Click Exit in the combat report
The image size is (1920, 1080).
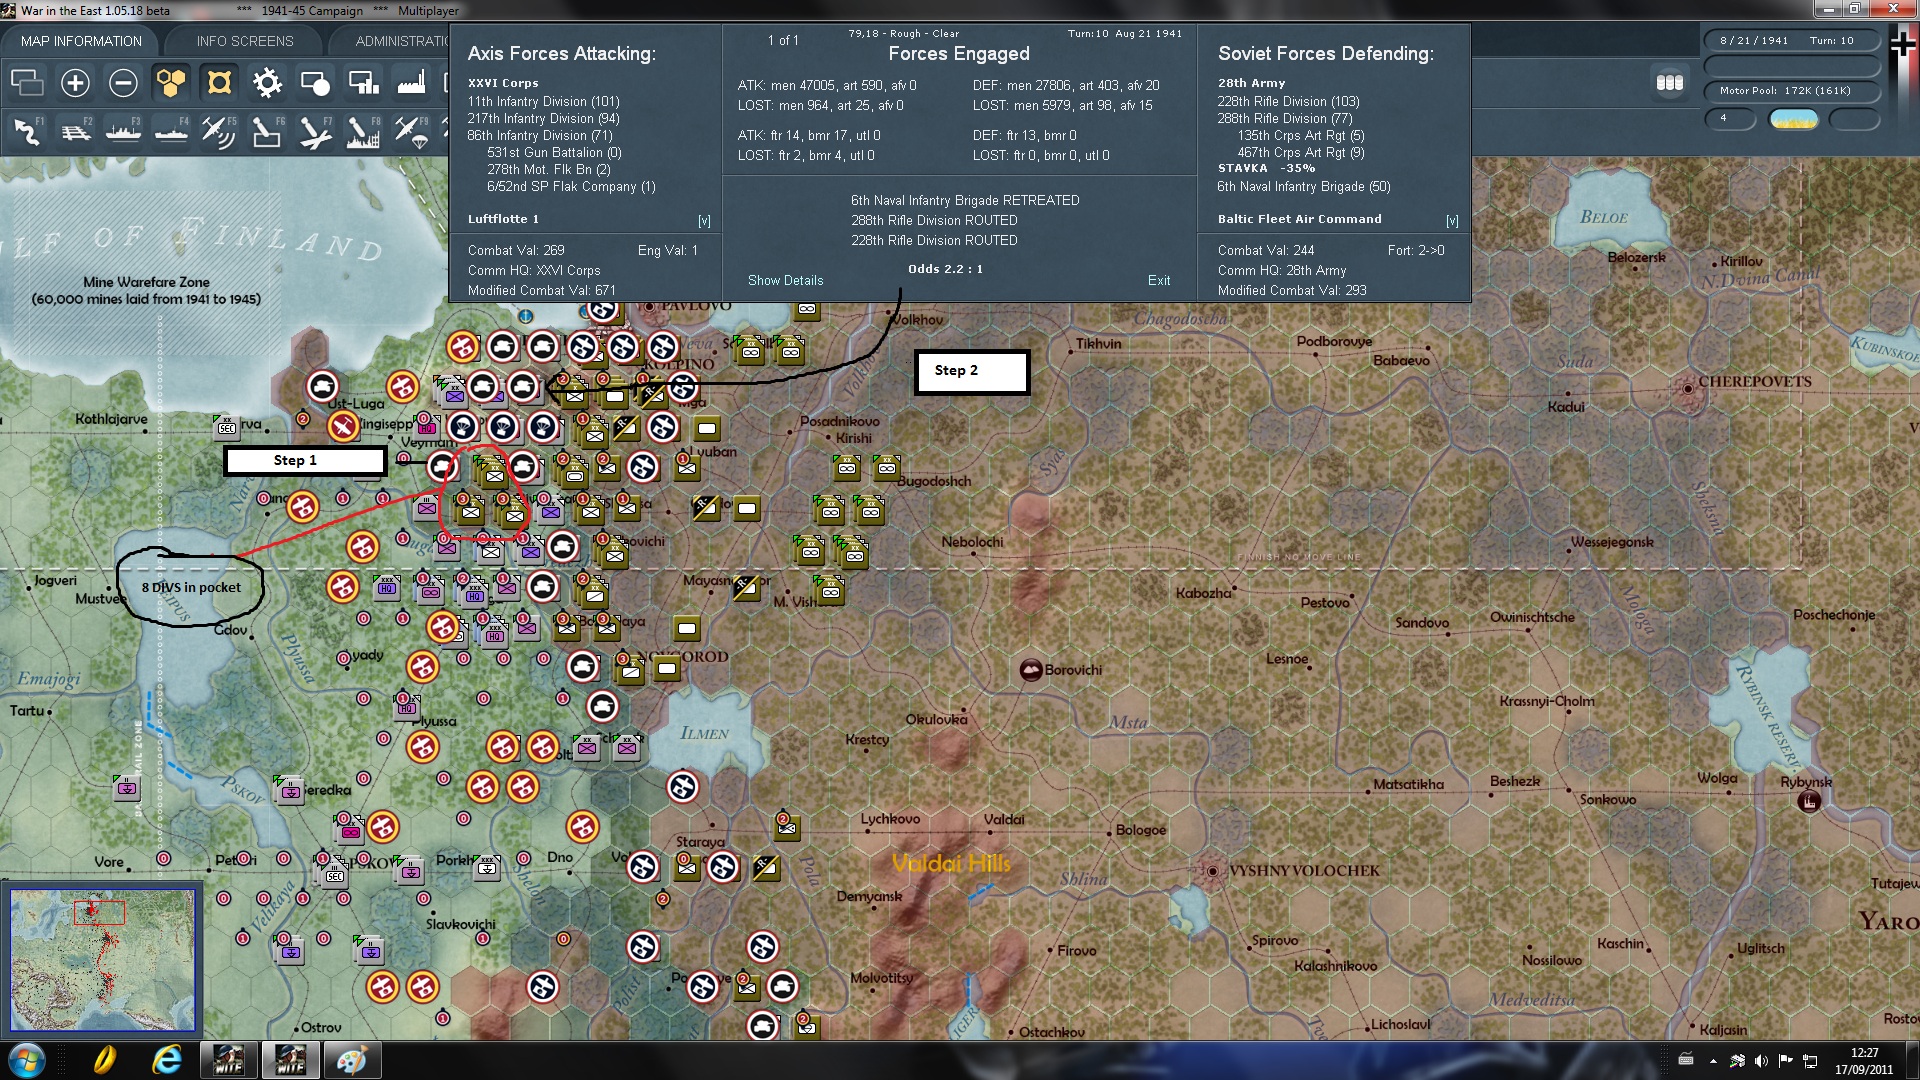pos(1159,281)
